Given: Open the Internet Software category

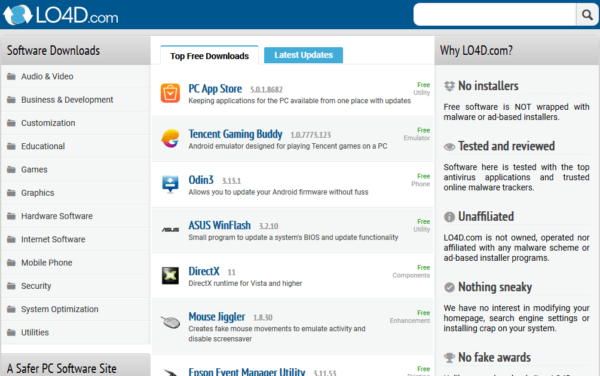Looking at the screenshot, I should click(53, 239).
